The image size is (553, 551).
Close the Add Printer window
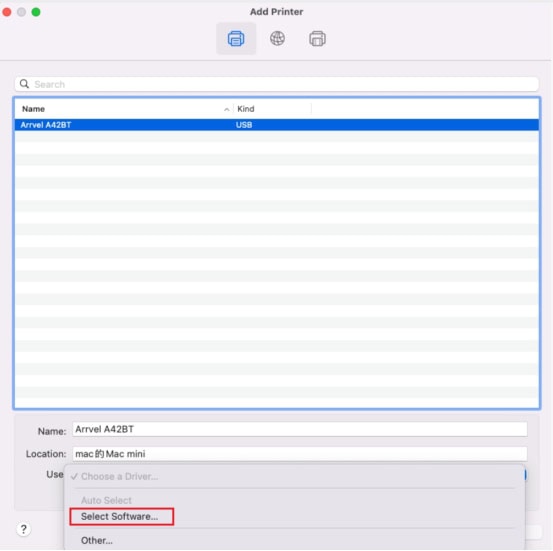(7, 12)
